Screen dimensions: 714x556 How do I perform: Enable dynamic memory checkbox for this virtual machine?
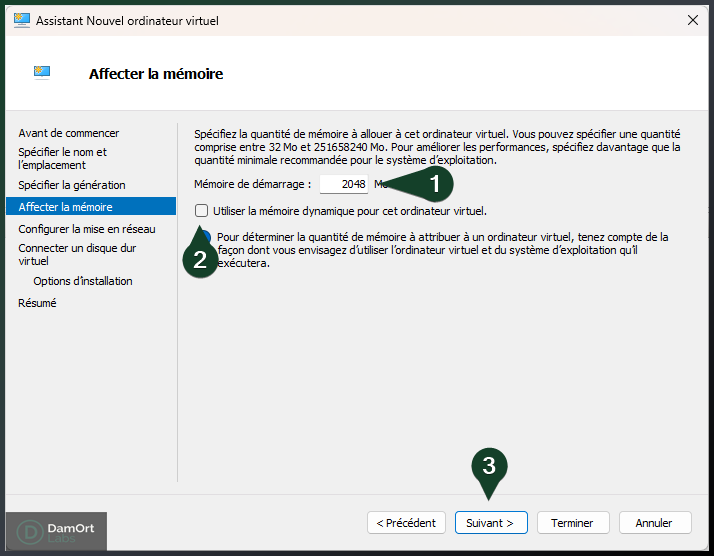[x=201, y=211]
